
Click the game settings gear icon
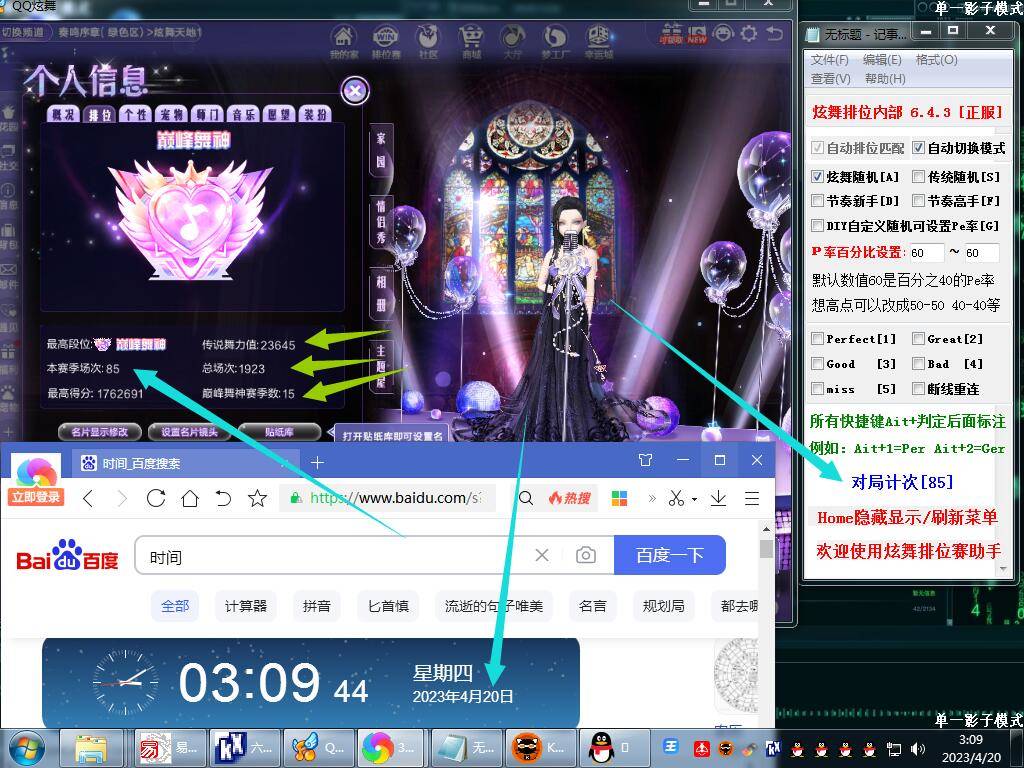coord(748,33)
